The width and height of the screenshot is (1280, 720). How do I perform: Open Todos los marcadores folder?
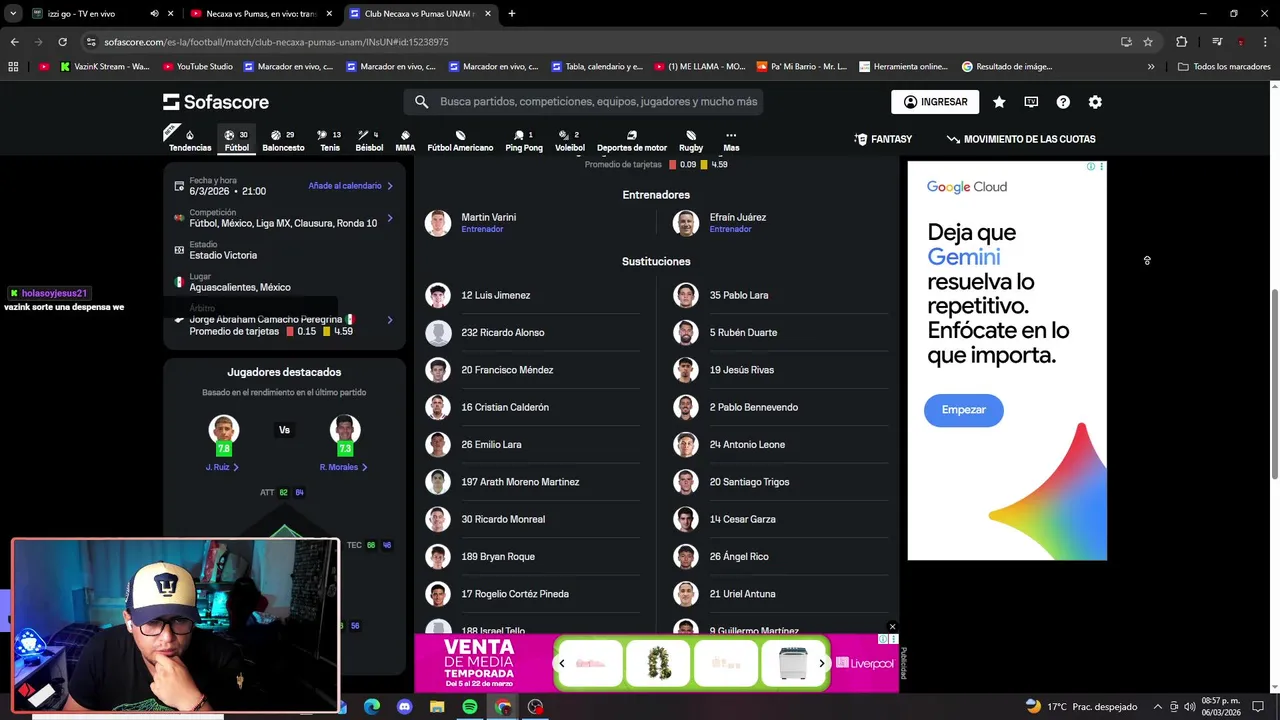tap(1224, 67)
